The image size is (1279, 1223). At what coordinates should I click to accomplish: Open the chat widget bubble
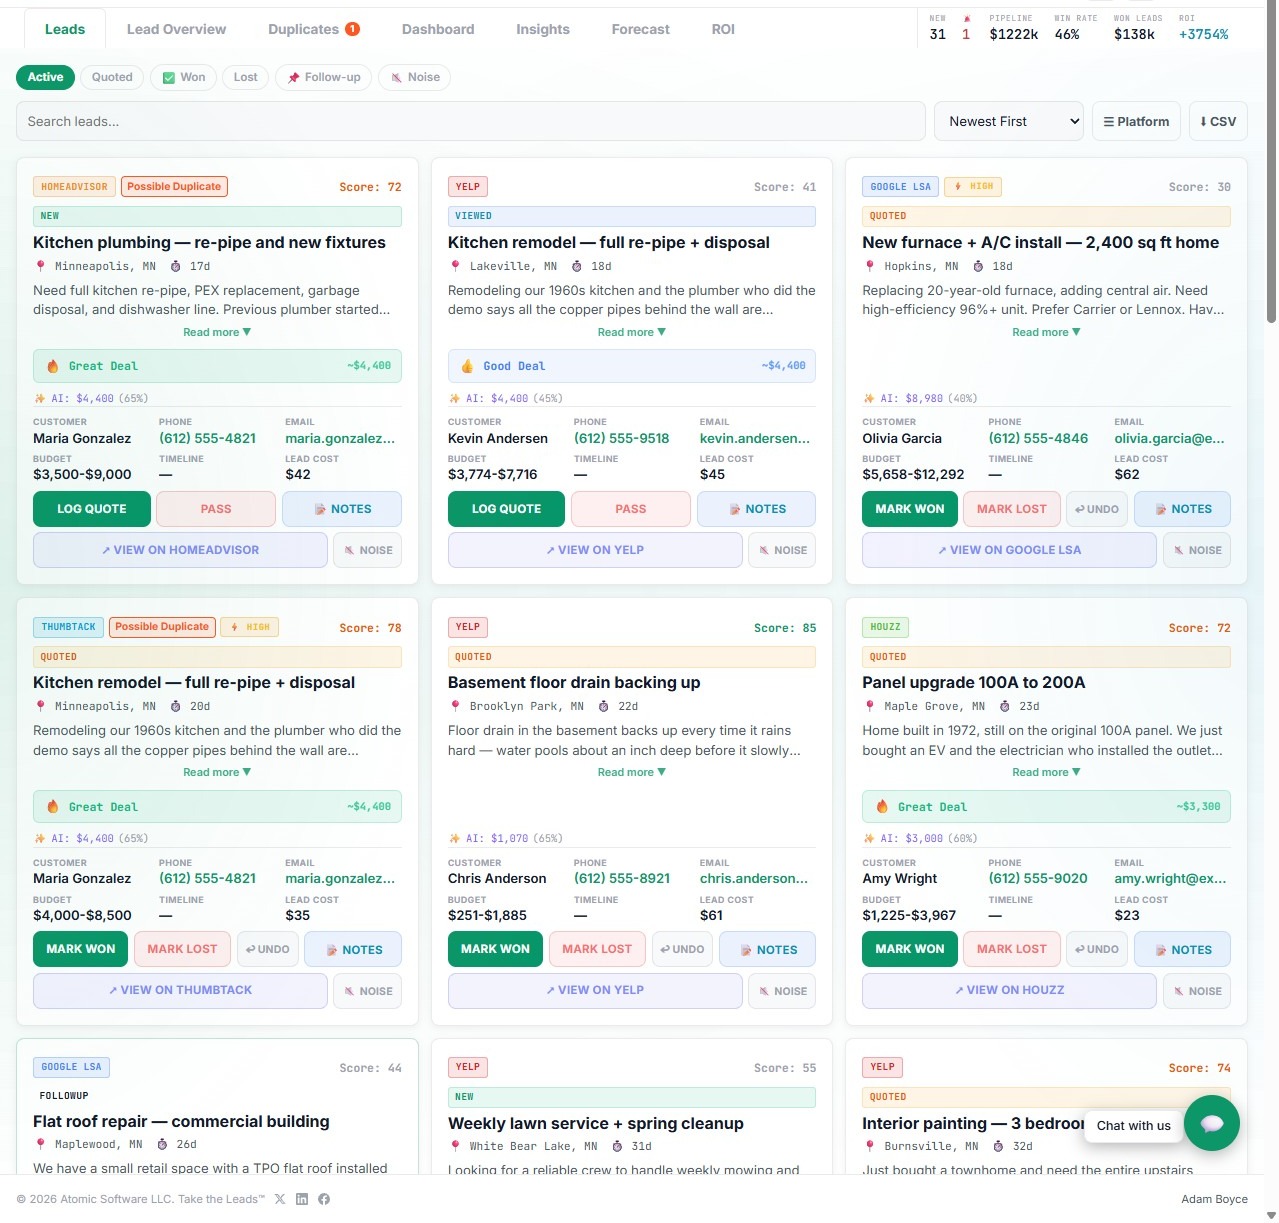[x=1211, y=1123]
